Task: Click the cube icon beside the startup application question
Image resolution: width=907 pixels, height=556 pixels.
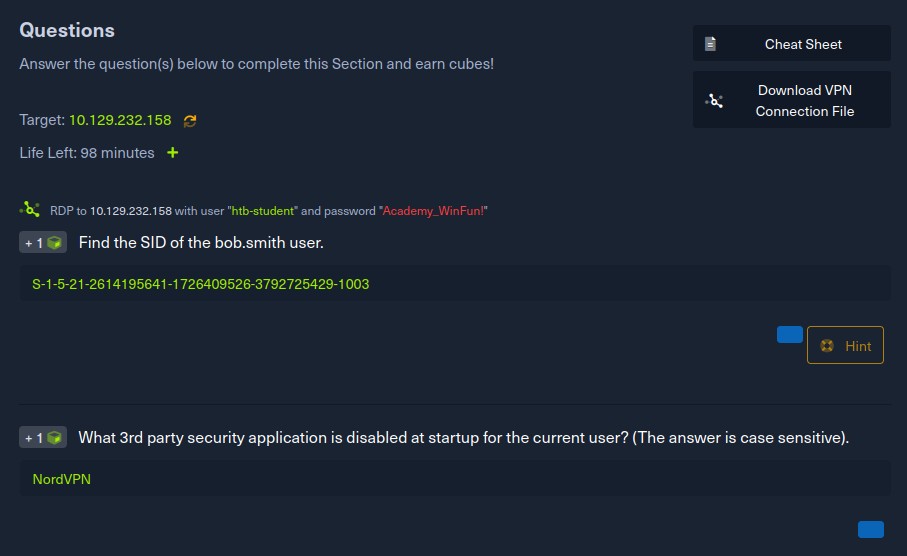Action: (x=54, y=437)
